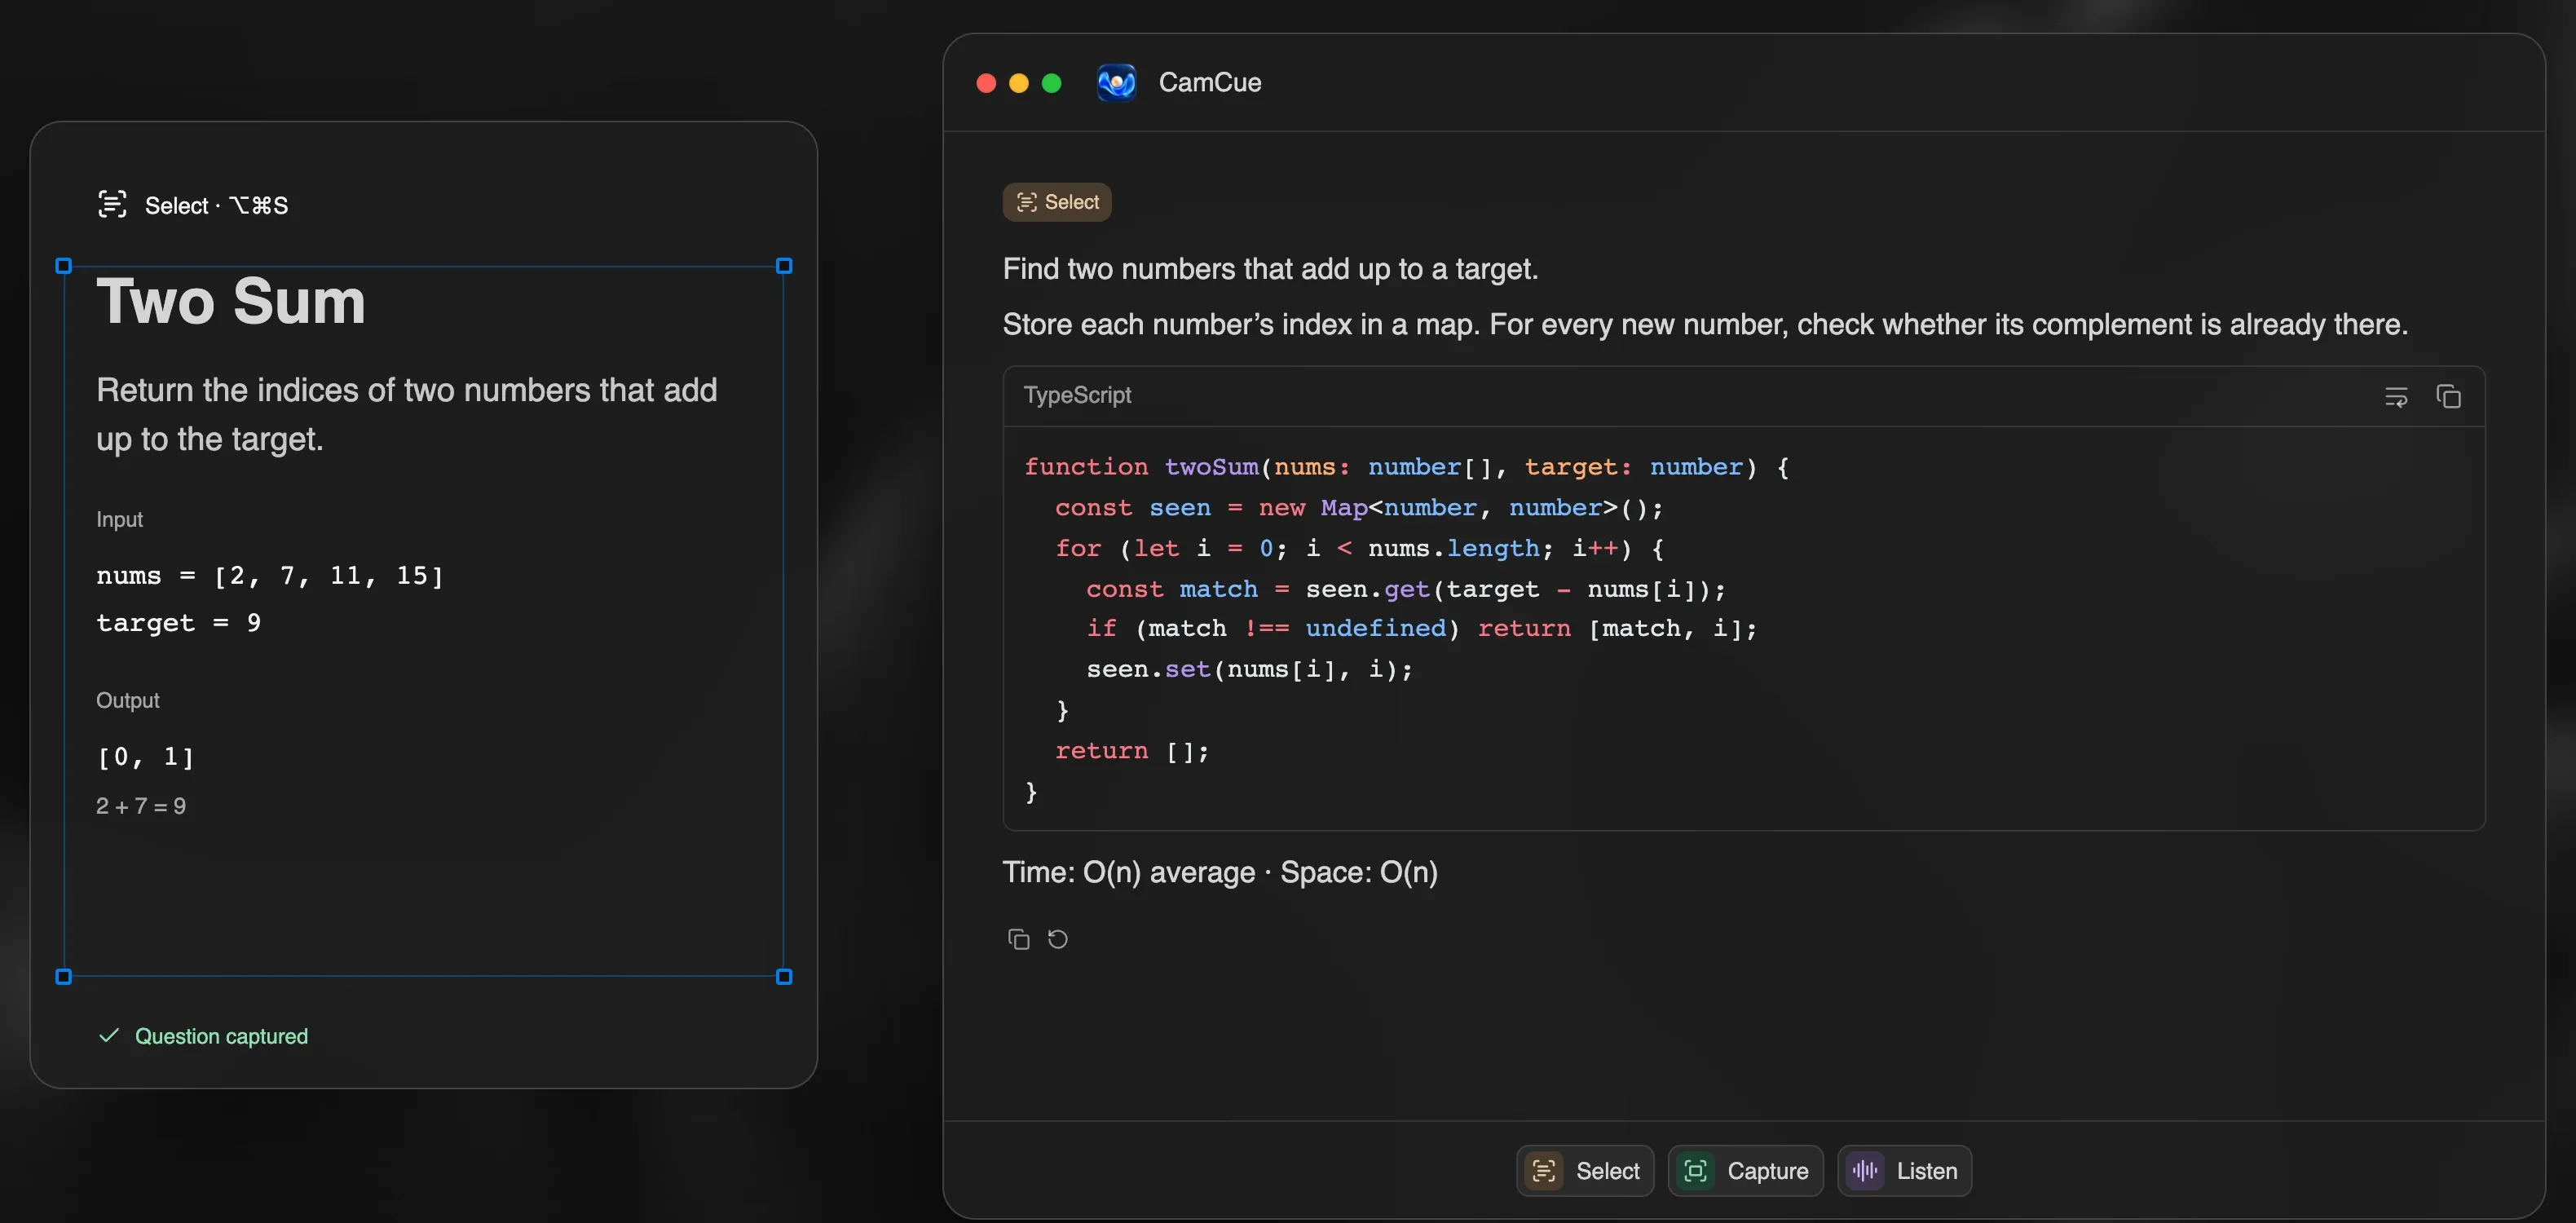Click the 'seen.set(nums[i], i);' code line
Viewport: 2576px width, 1223px height.
[x=1250, y=669]
